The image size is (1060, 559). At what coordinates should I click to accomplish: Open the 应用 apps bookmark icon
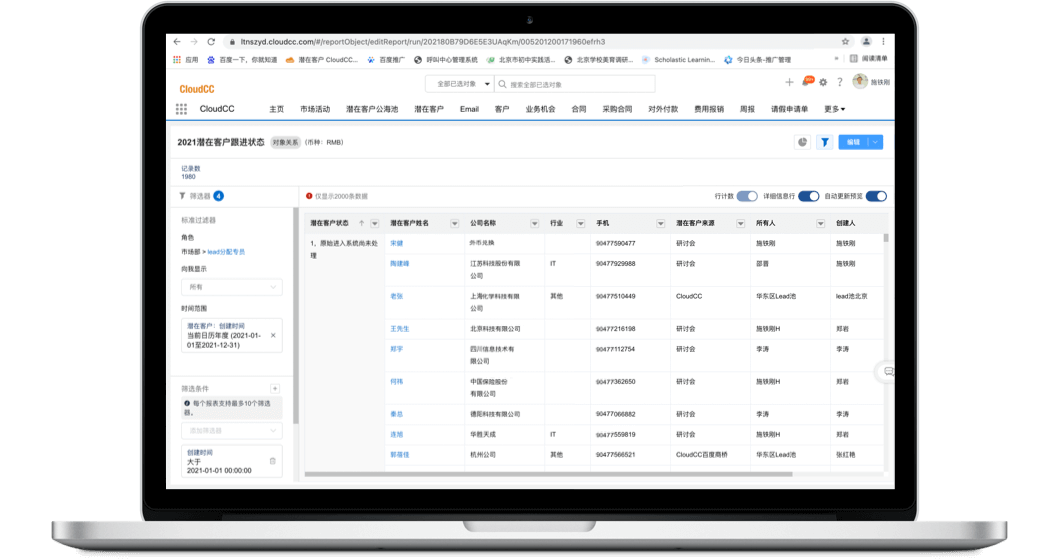(177, 59)
